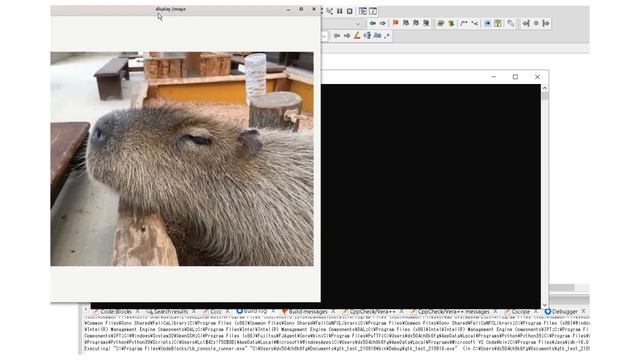The width and height of the screenshot is (640, 360).
Task: Close the Debugger tab
Action: (x=583, y=311)
